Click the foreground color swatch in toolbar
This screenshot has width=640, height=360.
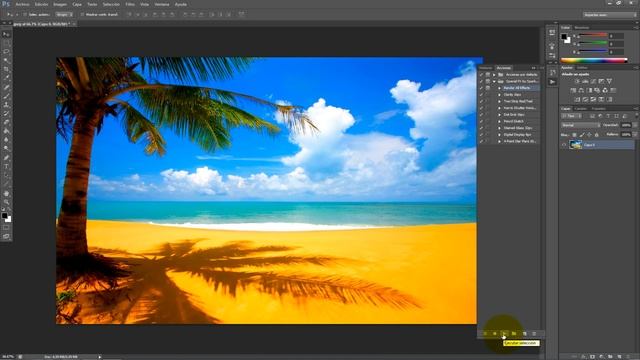(4, 216)
